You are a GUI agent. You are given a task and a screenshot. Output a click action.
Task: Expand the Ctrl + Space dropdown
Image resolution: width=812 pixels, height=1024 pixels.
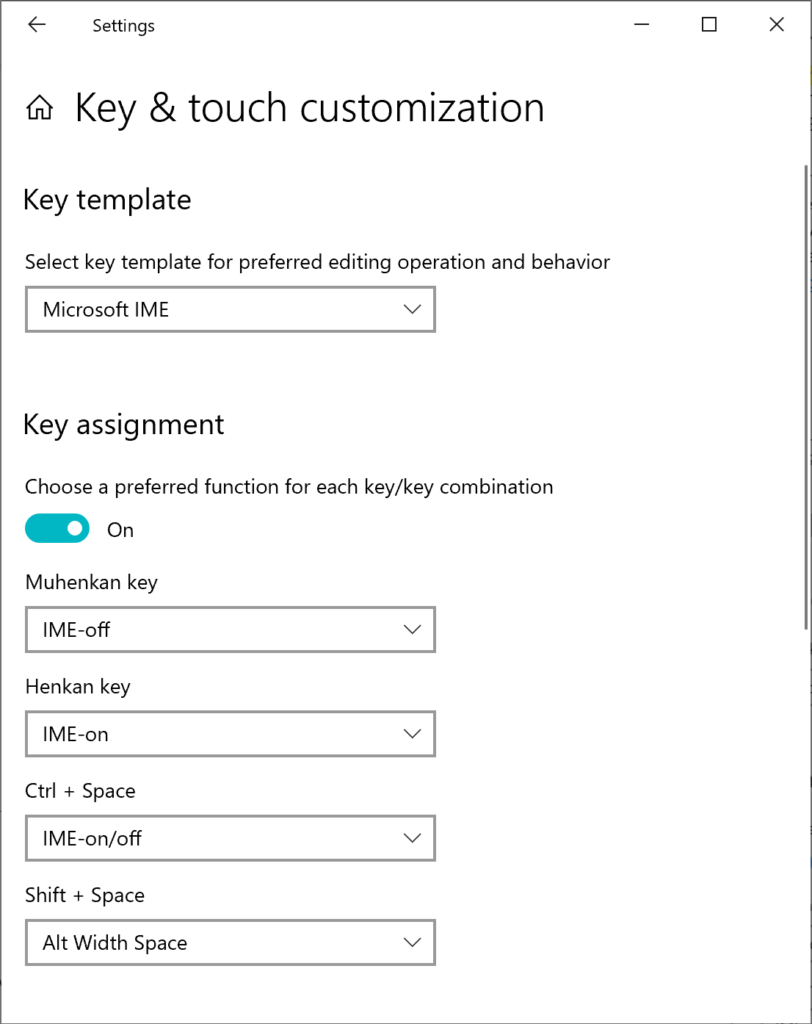coord(230,838)
